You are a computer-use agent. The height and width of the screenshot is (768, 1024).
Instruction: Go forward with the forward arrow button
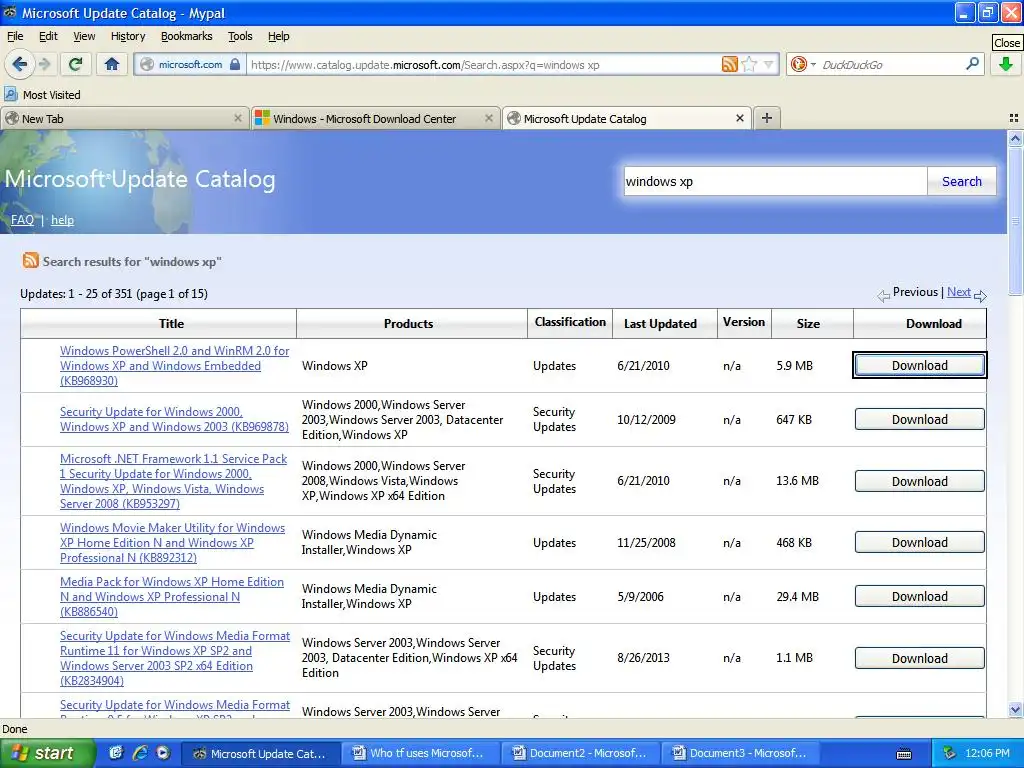[45, 64]
